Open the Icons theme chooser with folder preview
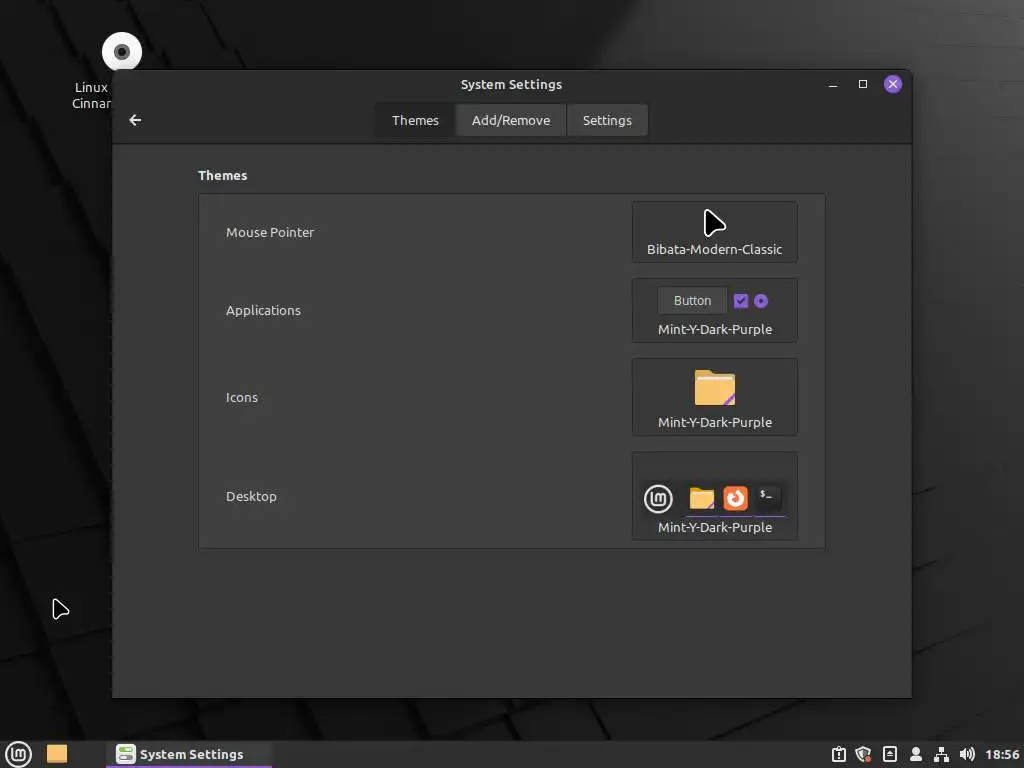The image size is (1024, 768). (x=714, y=397)
